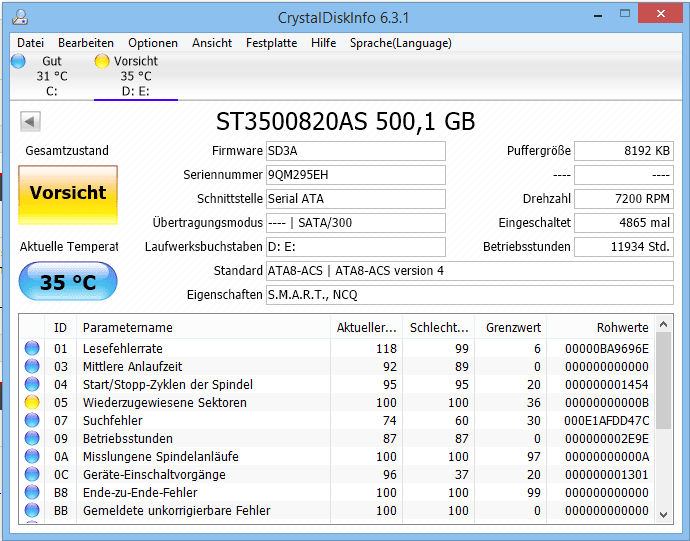Click raw value 000E1AFDD47C
This screenshot has width=690, height=541.
[606, 421]
